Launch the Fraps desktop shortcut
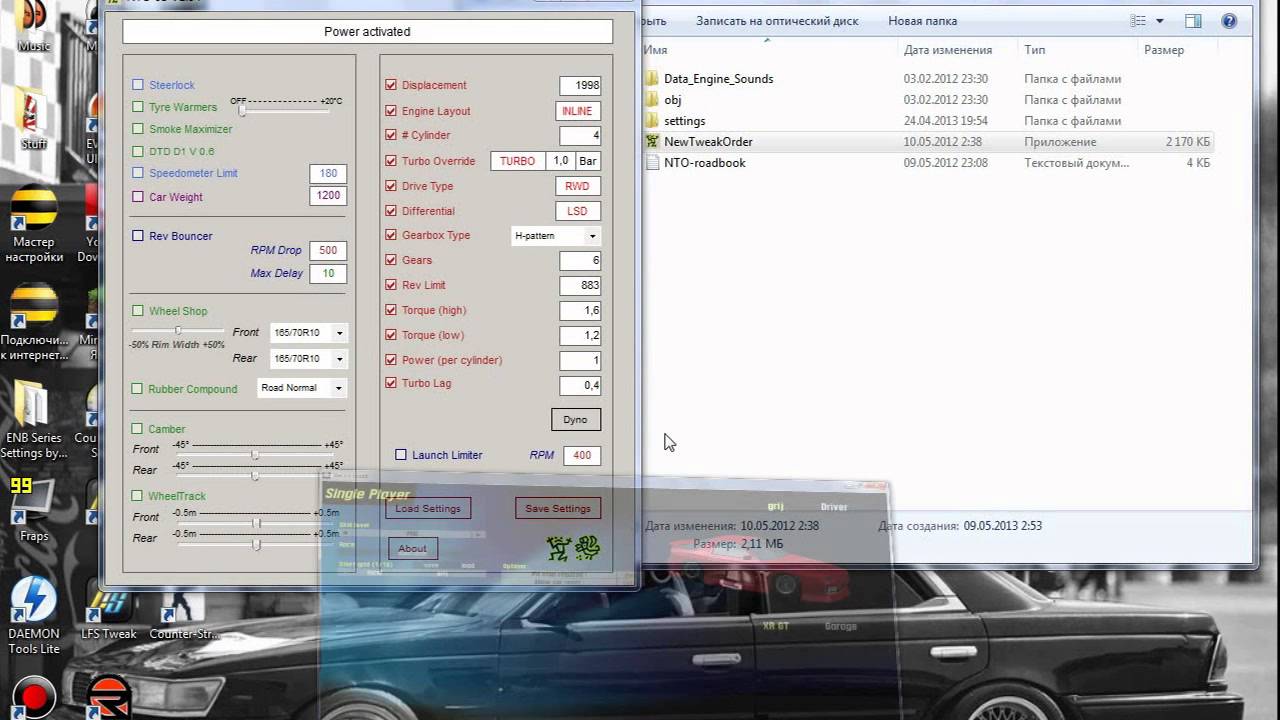The image size is (1280, 720). tap(33, 511)
